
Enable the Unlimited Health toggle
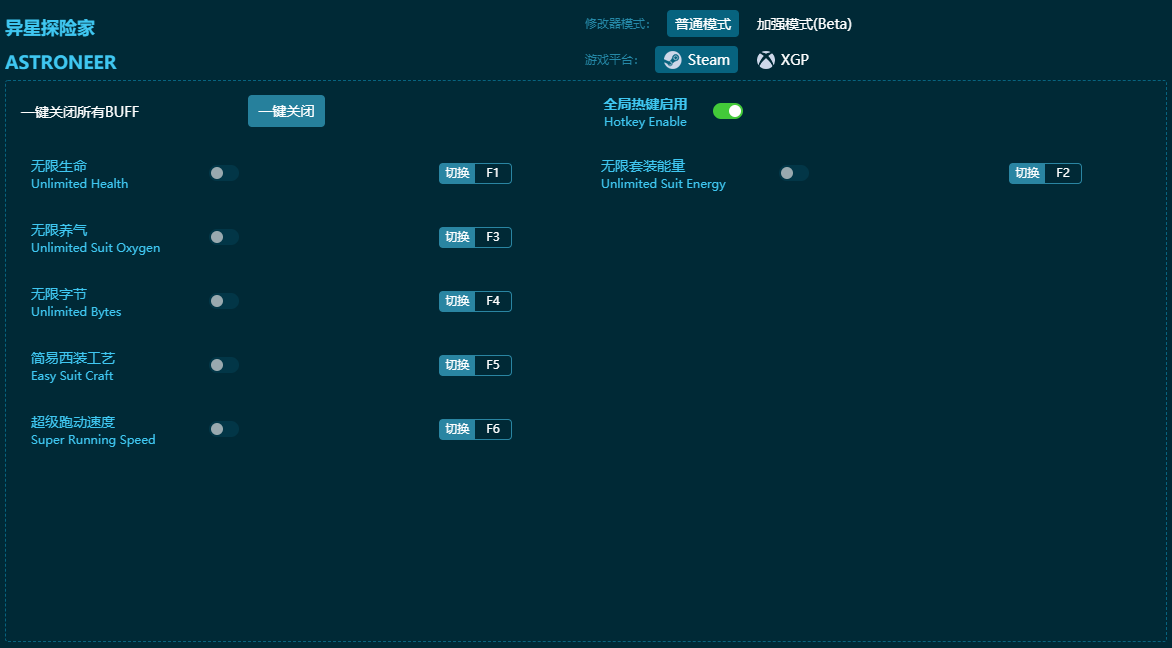click(224, 173)
